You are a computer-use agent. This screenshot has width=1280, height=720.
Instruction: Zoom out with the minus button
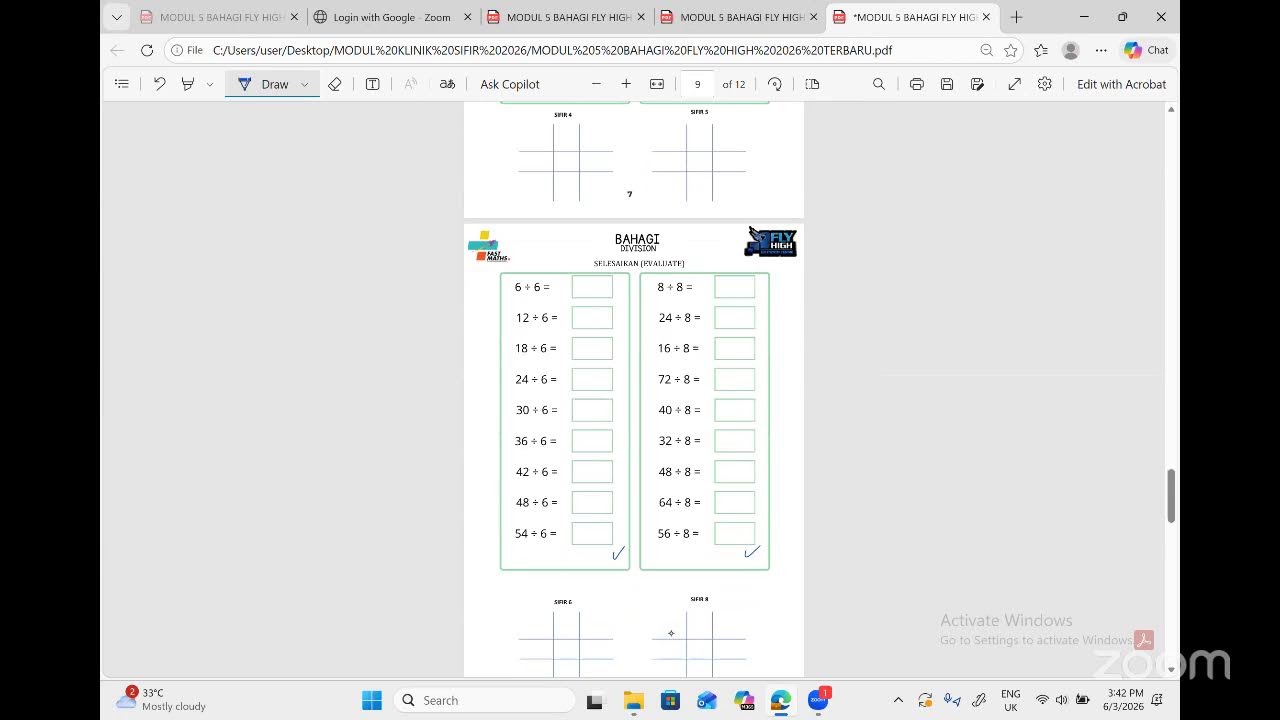coord(596,84)
